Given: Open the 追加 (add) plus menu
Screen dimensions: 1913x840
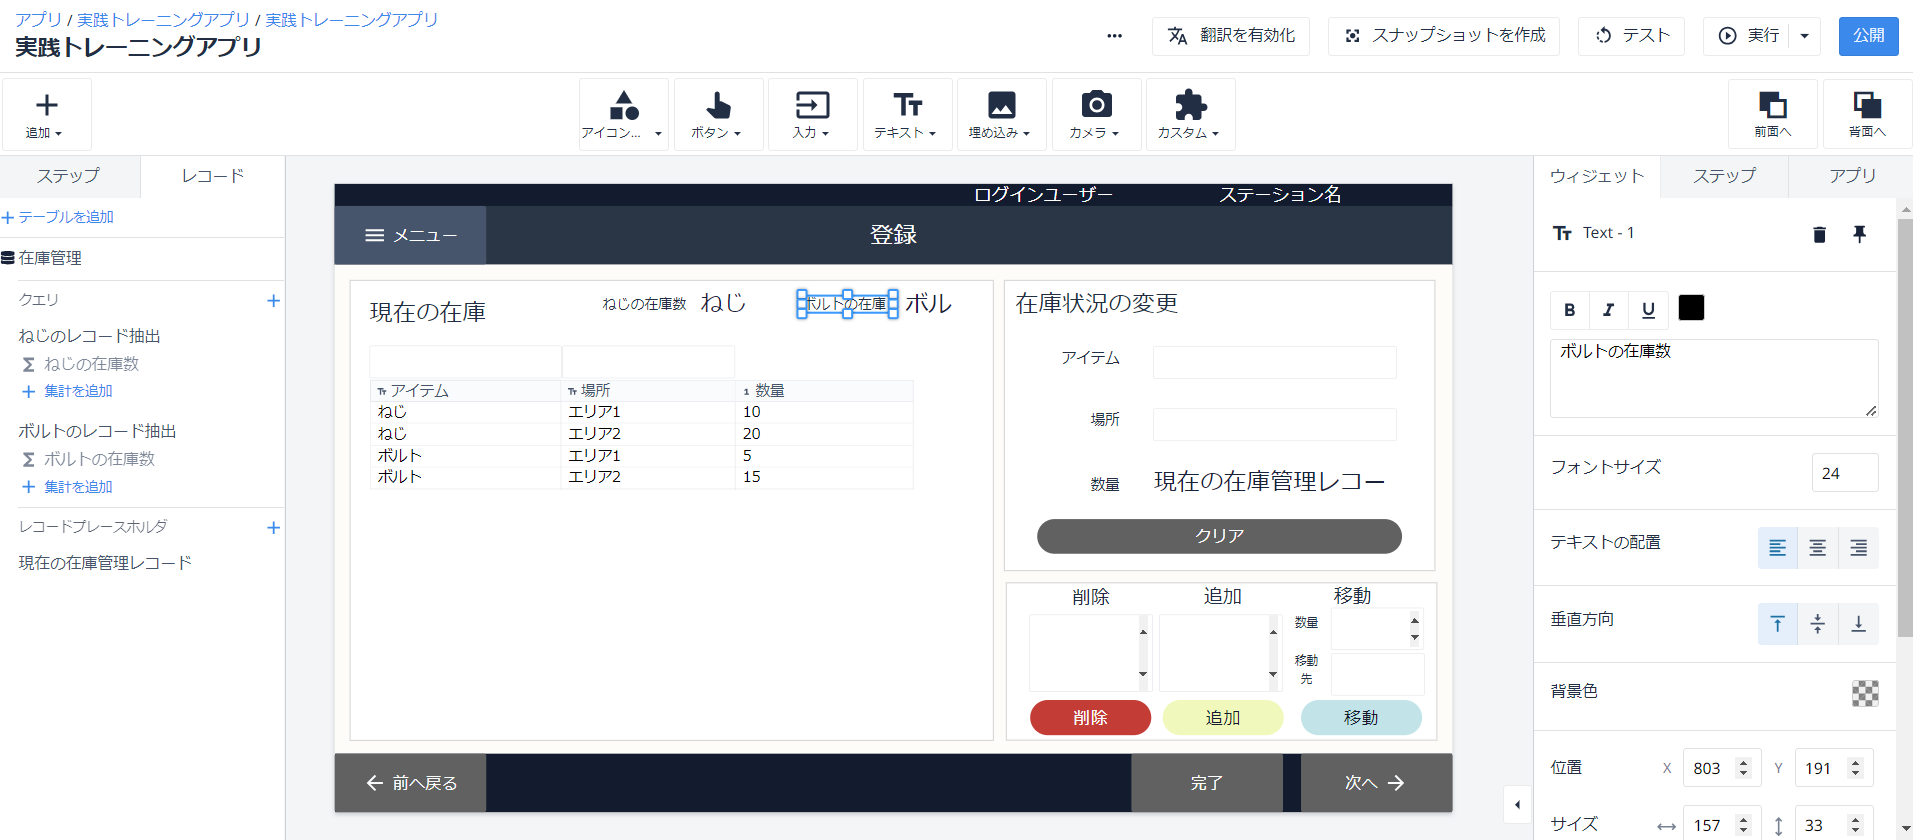Looking at the screenshot, I should click(x=46, y=115).
